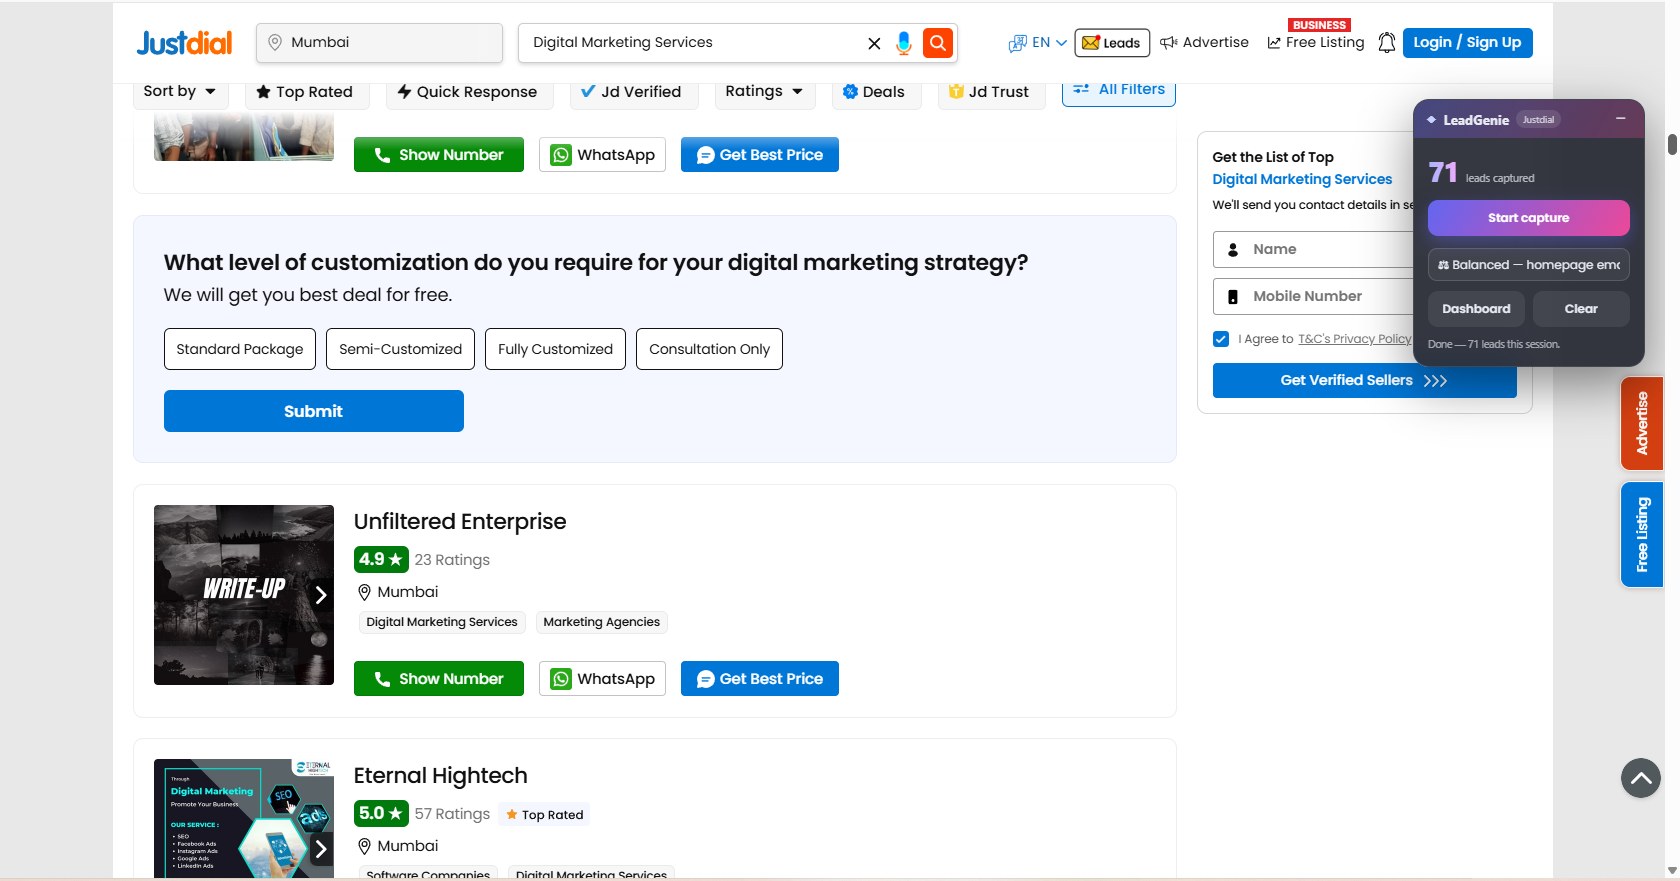Clear the search query with X icon
Viewport: 1680px width, 881px height.
(x=874, y=43)
